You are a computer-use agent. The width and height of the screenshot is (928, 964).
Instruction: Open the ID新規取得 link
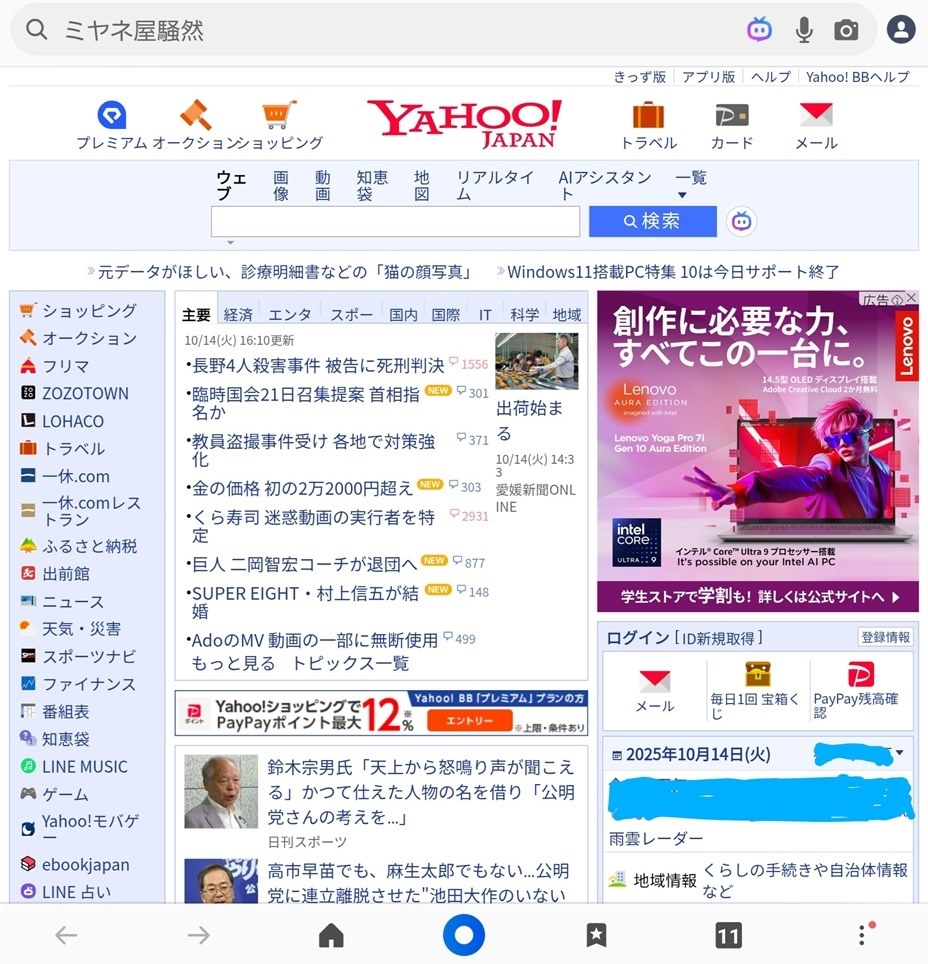pyautogui.click(x=718, y=639)
